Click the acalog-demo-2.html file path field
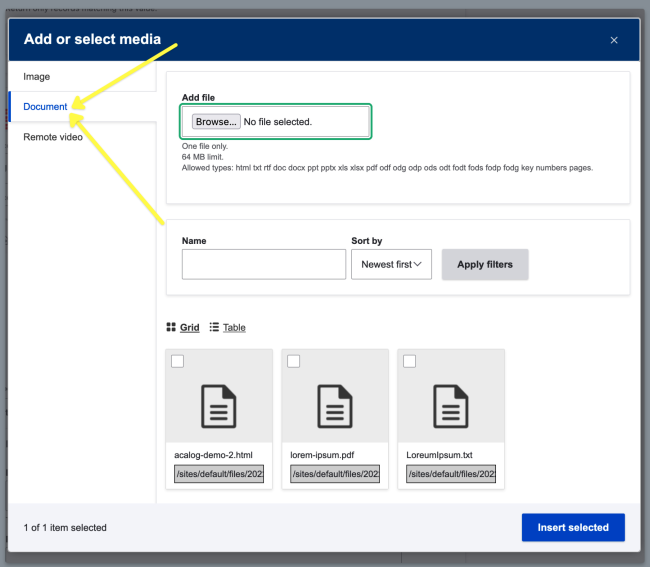650x567 pixels. click(x=219, y=474)
